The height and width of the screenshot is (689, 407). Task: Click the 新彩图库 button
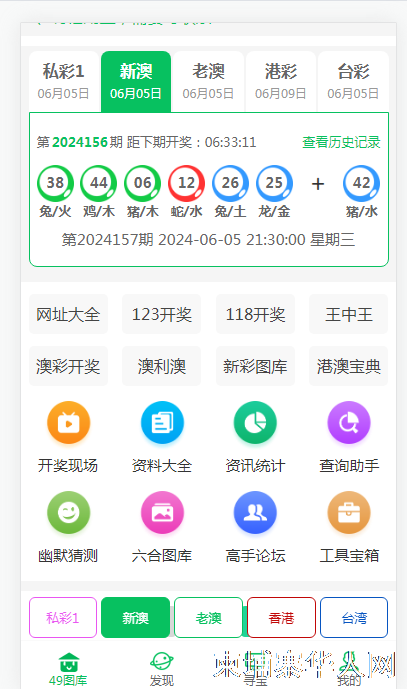point(255,366)
